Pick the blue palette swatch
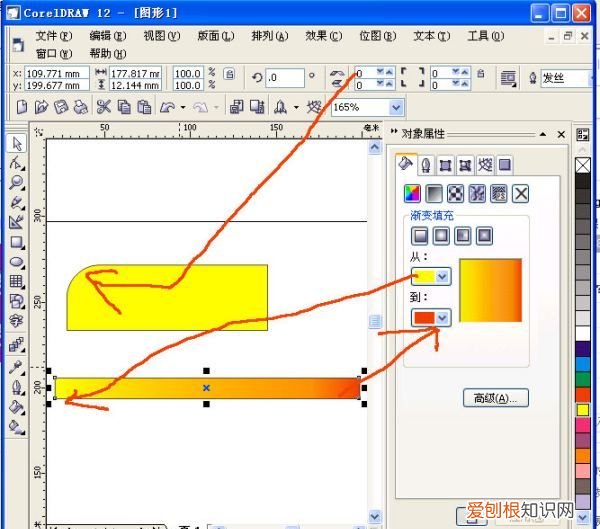This screenshot has height=529, width=600. pyautogui.click(x=583, y=364)
